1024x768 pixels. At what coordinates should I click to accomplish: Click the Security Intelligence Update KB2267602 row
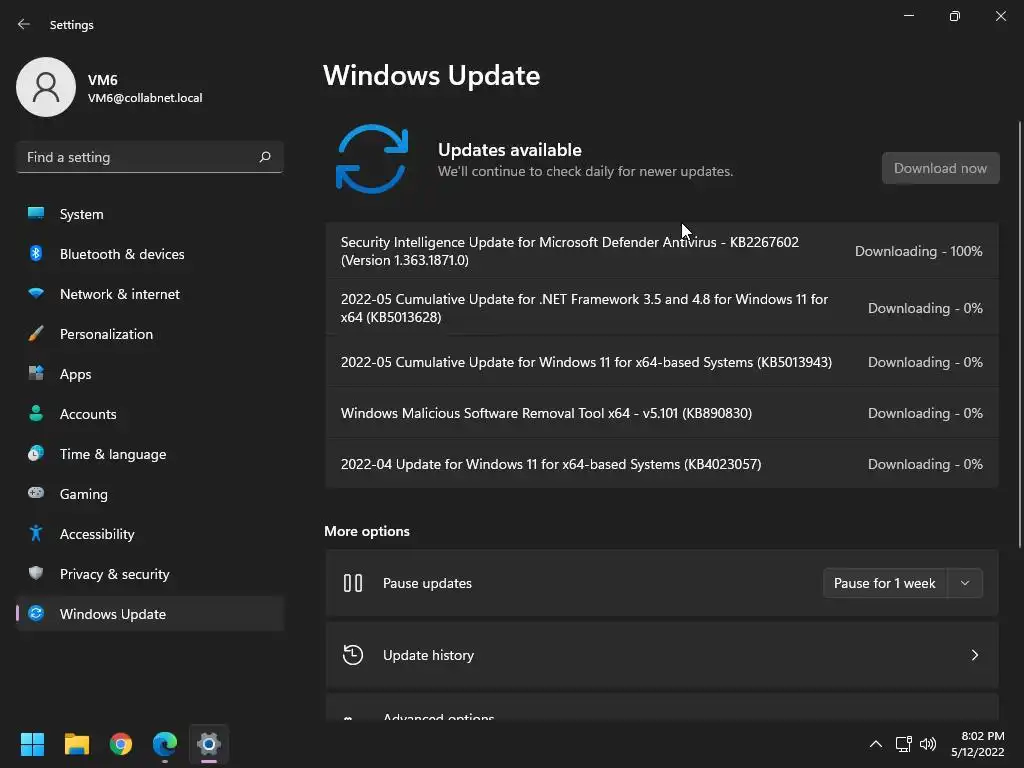(x=662, y=251)
